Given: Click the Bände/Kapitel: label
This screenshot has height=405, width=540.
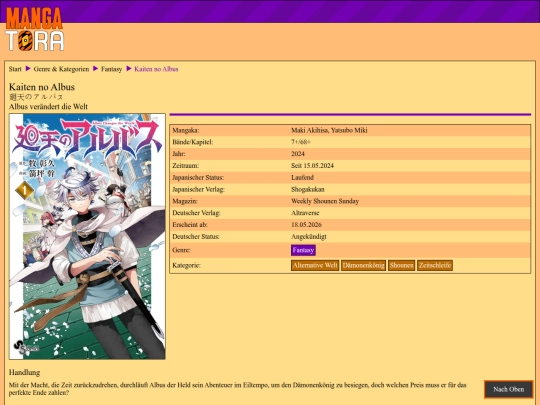Looking at the screenshot, I should [193, 142].
